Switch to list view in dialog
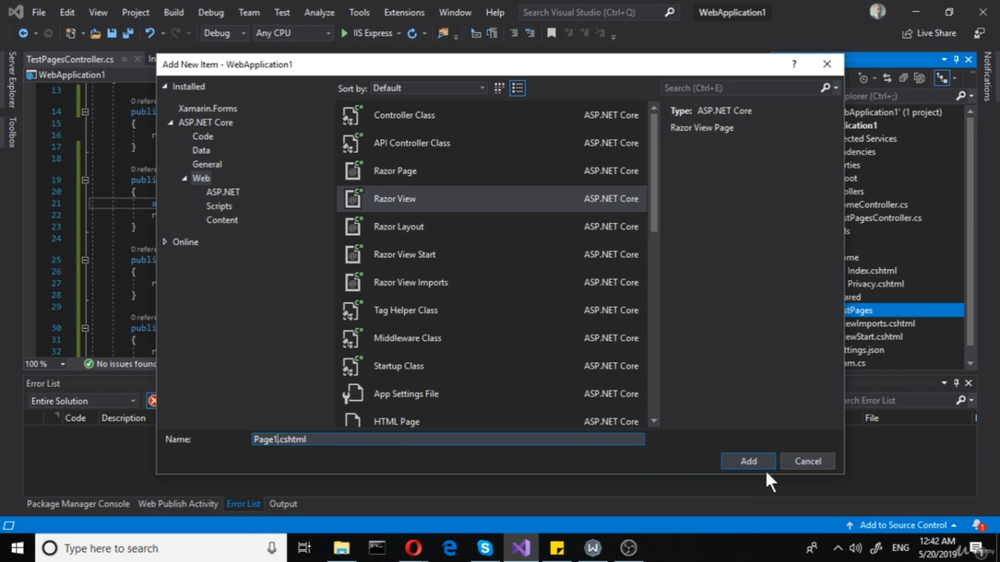The image size is (1000, 562). coord(517,88)
